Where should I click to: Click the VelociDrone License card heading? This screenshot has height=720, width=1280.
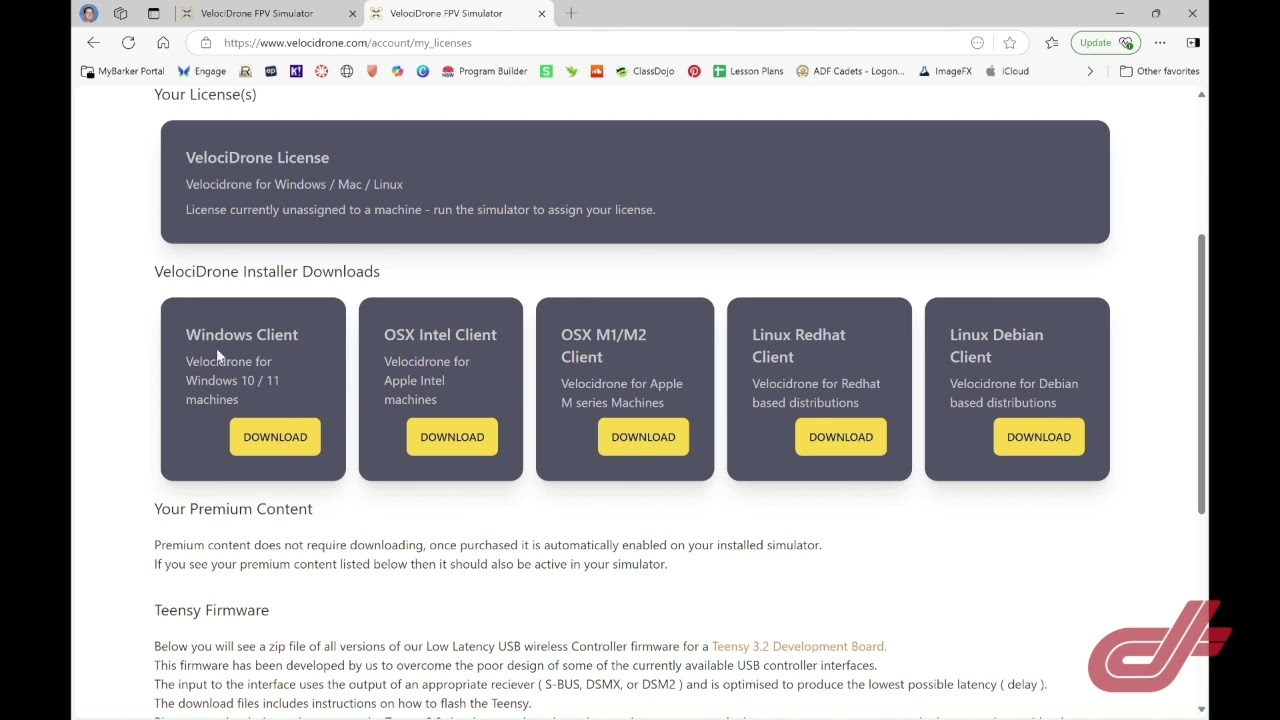point(257,157)
